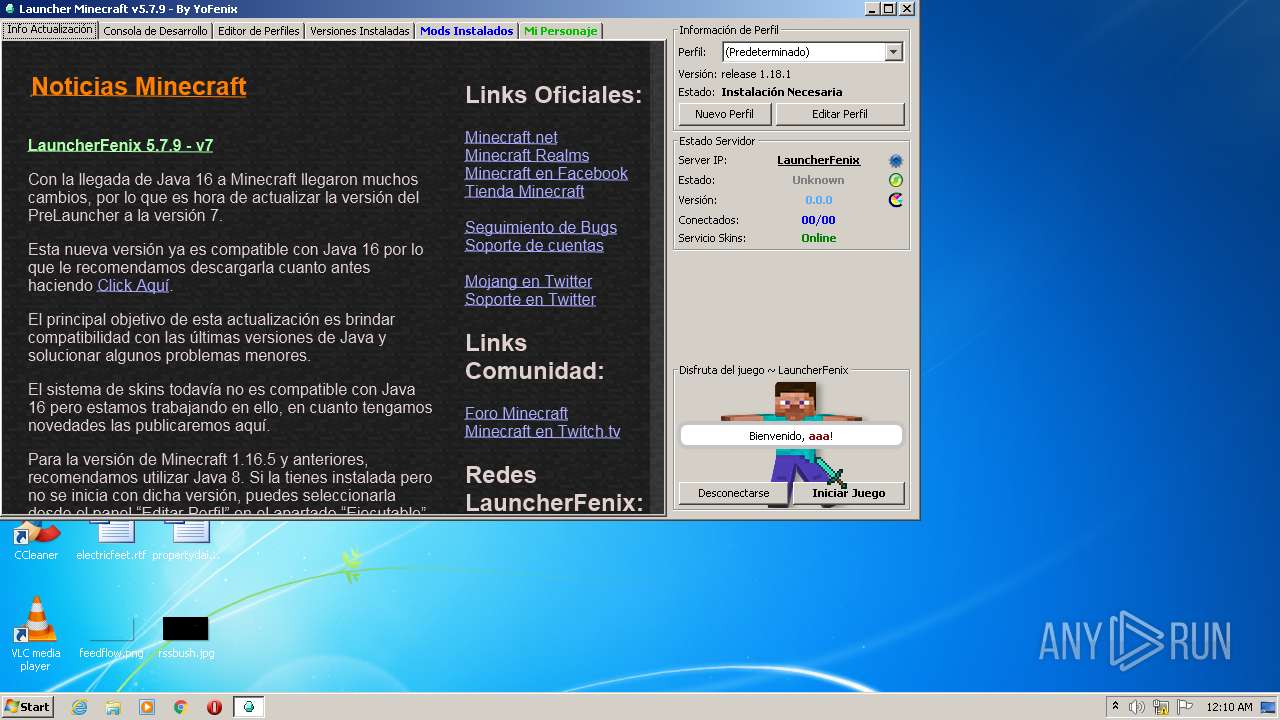Select electricfeet.rtf desktop file
The width and height of the screenshot is (1280, 720).
[x=111, y=540]
